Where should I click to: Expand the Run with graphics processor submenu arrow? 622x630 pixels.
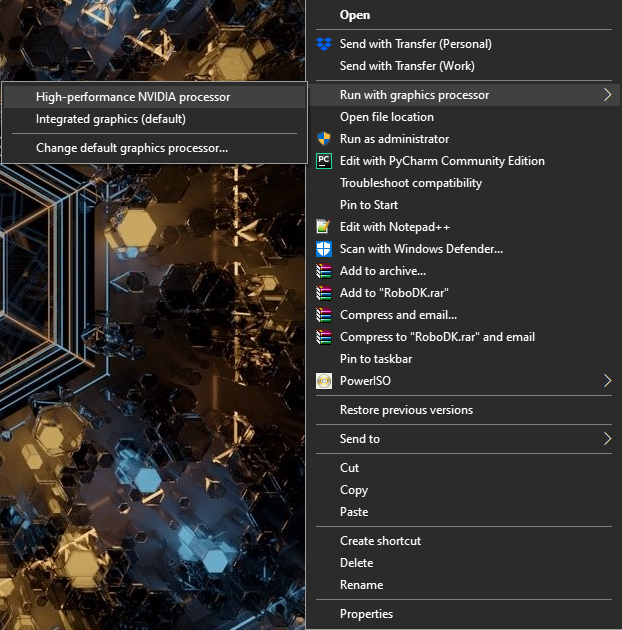click(x=606, y=95)
